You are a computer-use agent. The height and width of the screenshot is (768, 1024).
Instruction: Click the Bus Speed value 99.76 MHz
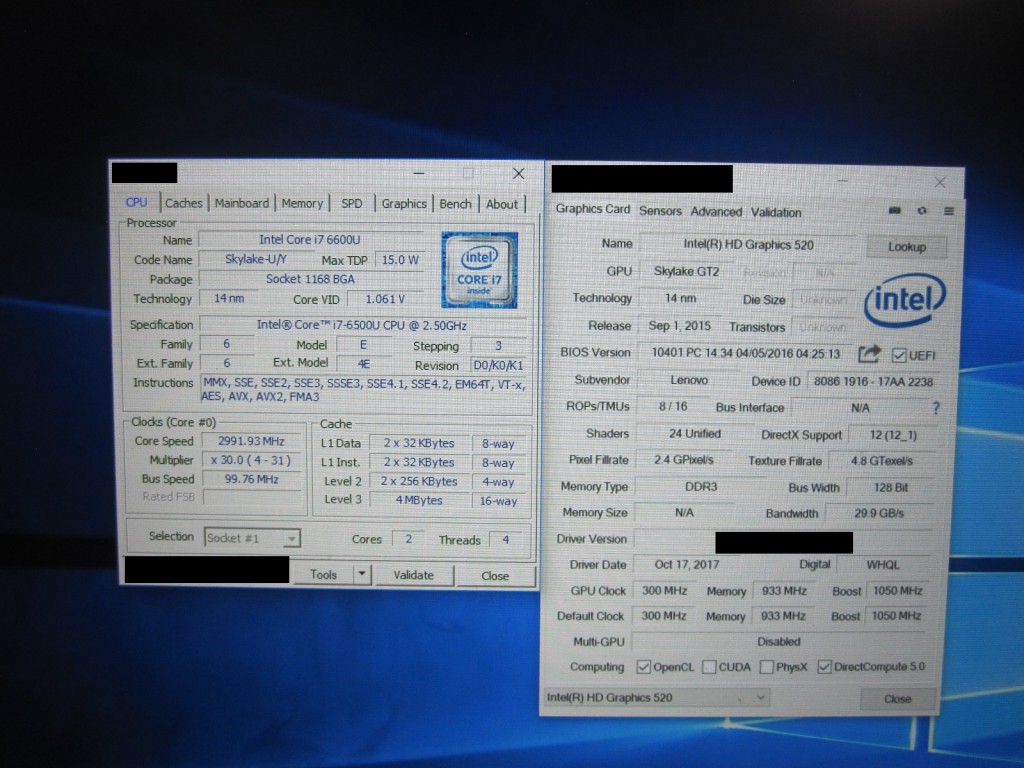coord(251,479)
